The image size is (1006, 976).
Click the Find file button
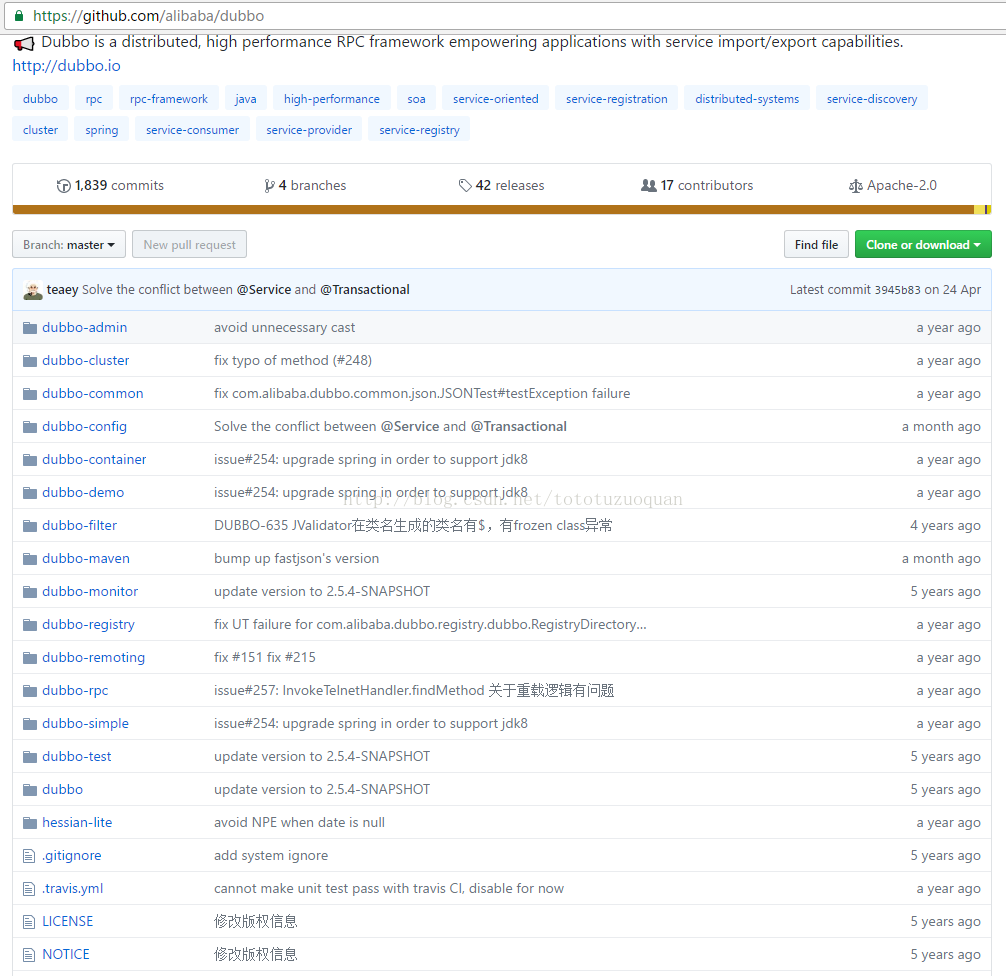click(816, 244)
